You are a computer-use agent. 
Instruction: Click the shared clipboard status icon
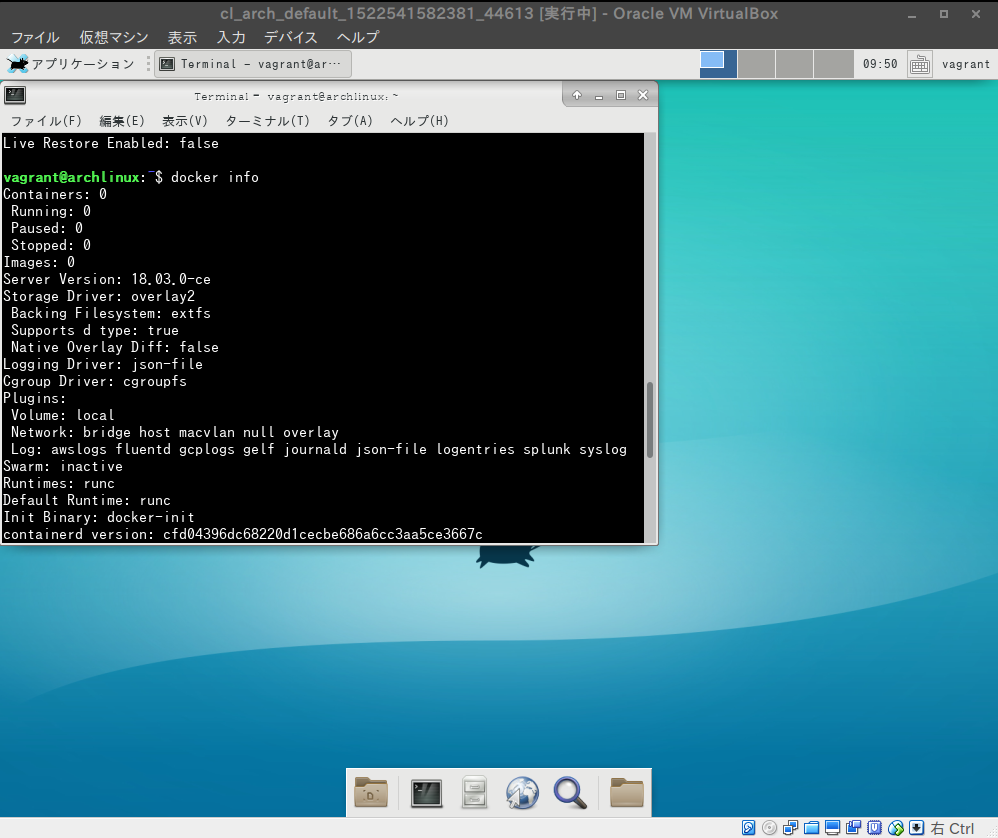click(854, 828)
